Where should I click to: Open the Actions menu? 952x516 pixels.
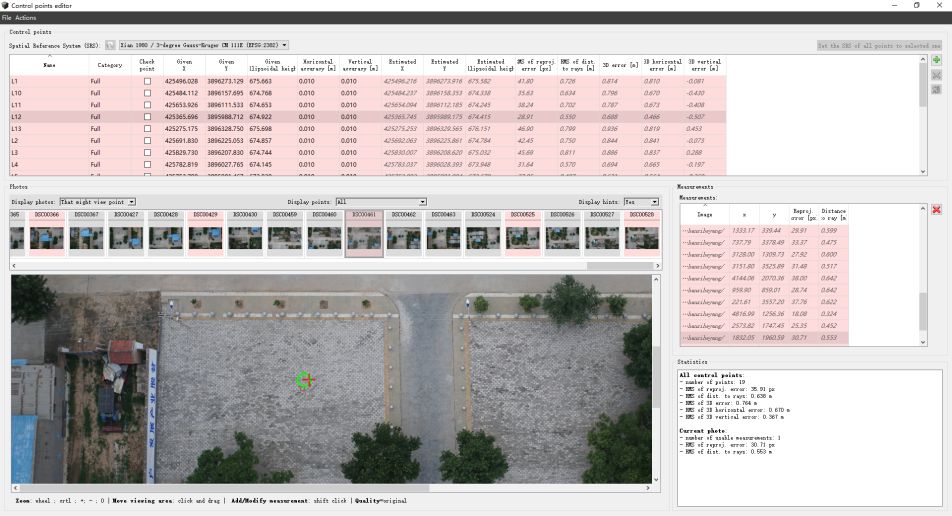pyautogui.click(x=26, y=18)
